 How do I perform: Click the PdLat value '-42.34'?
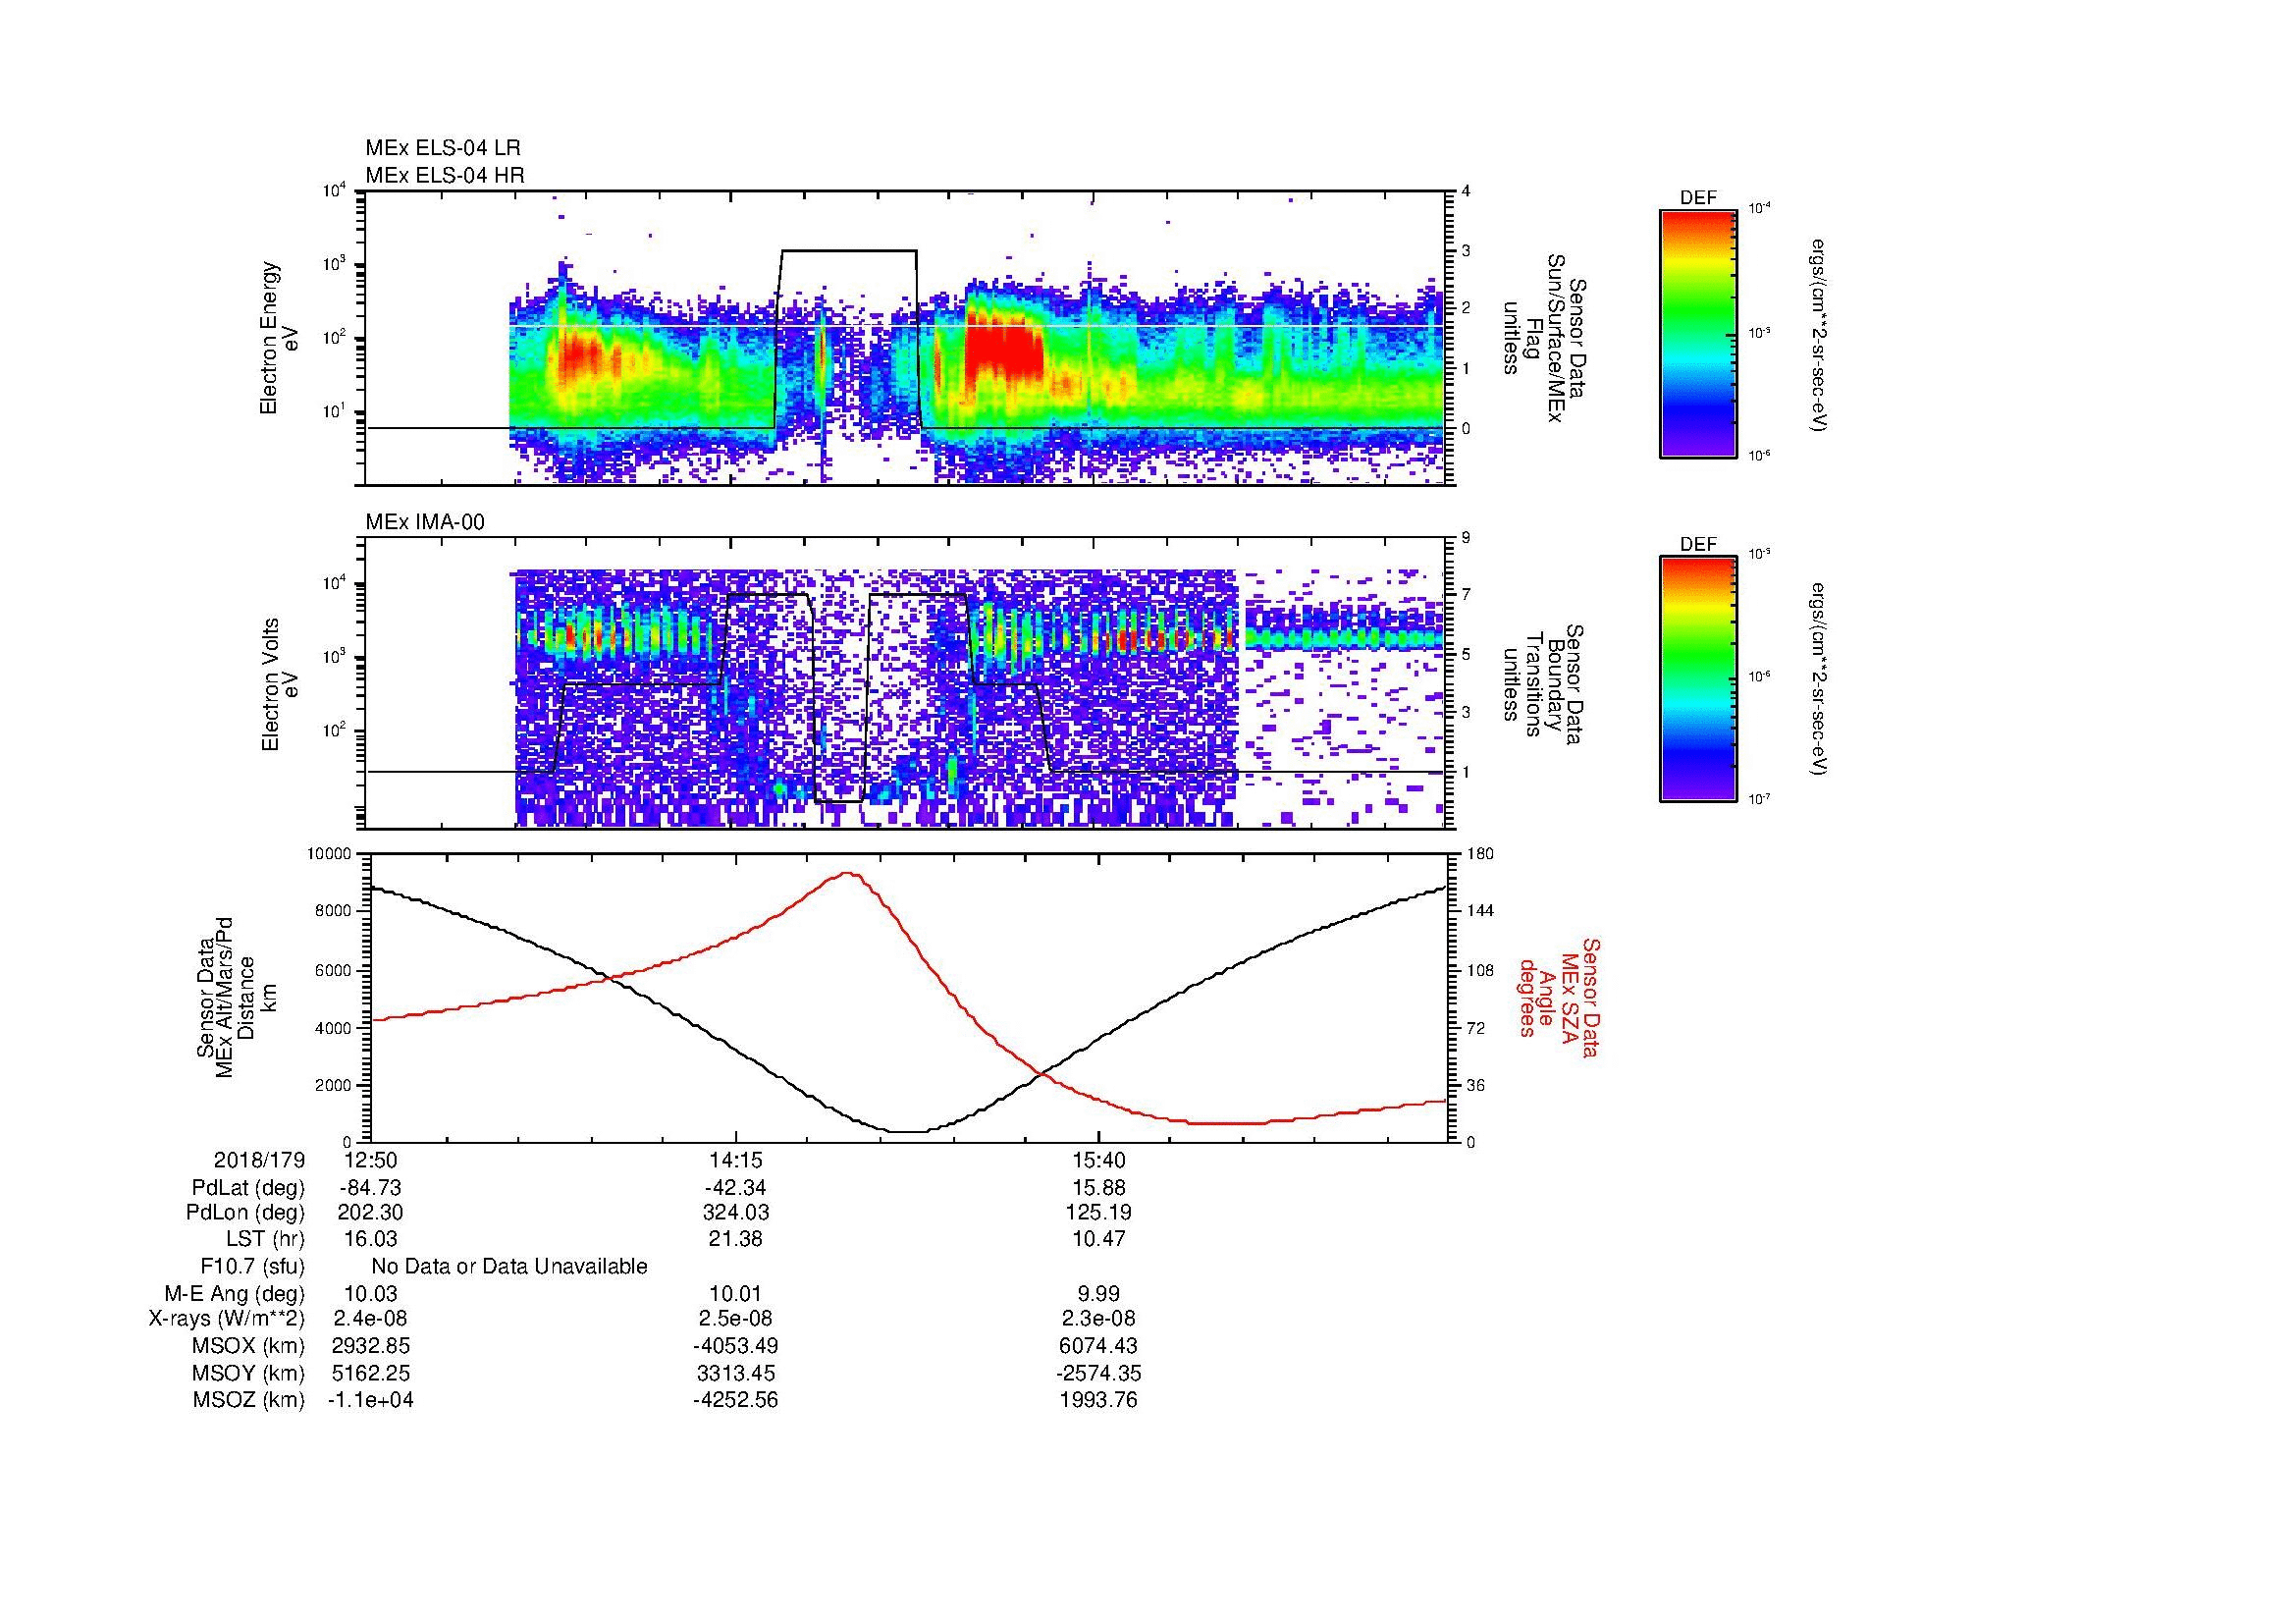pyautogui.click(x=736, y=1188)
